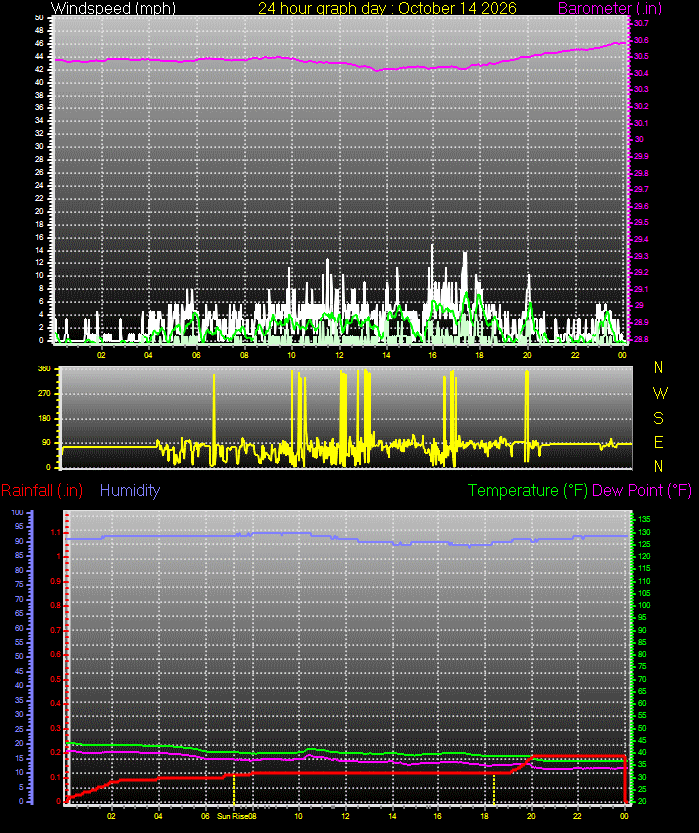Click hour 14 on lower graph axis
This screenshot has height=833, width=699.
[x=392, y=816]
